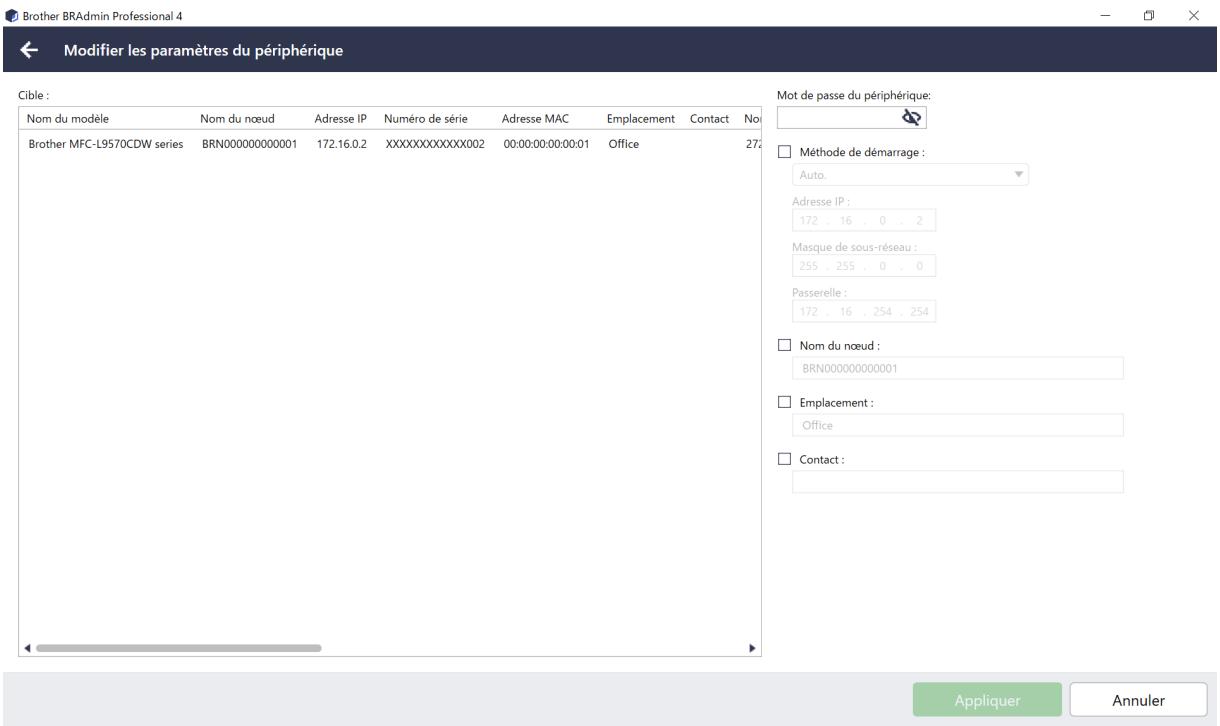Image resolution: width=1220 pixels, height=726 pixels.
Task: Click the Numéro de série column header
Action: tap(425, 120)
